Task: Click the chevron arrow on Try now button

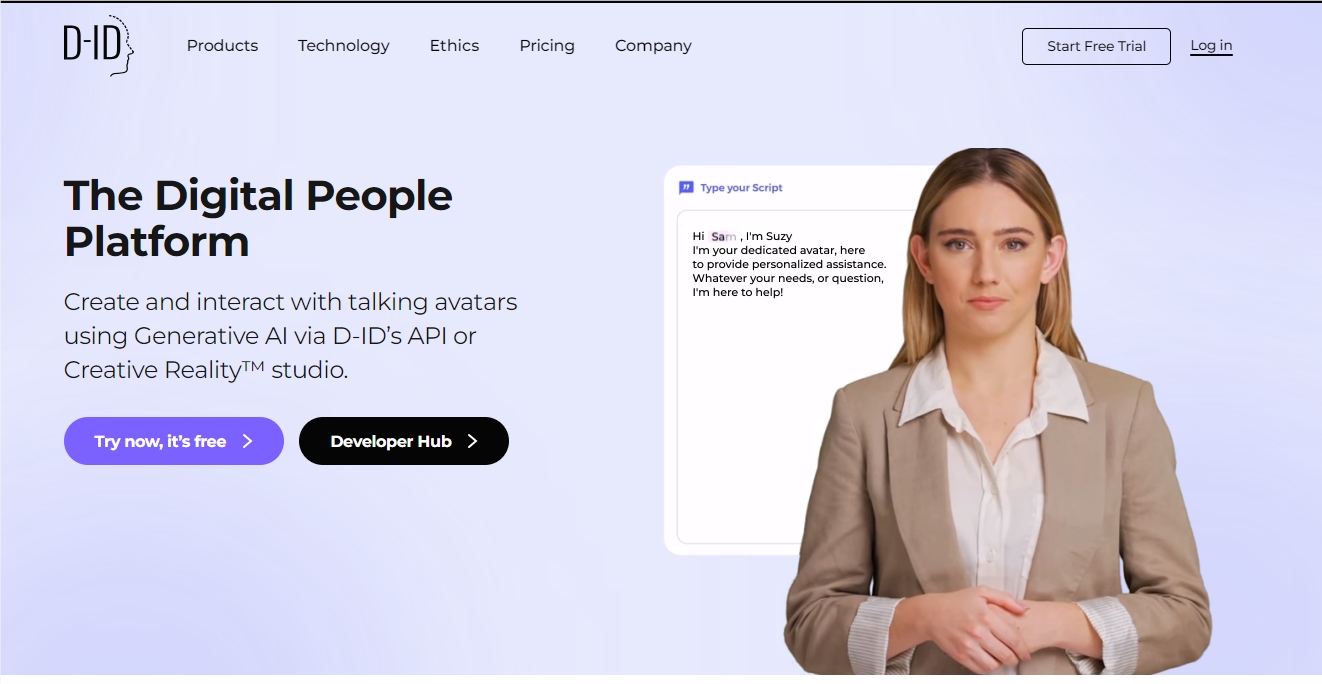Action: click(248, 441)
